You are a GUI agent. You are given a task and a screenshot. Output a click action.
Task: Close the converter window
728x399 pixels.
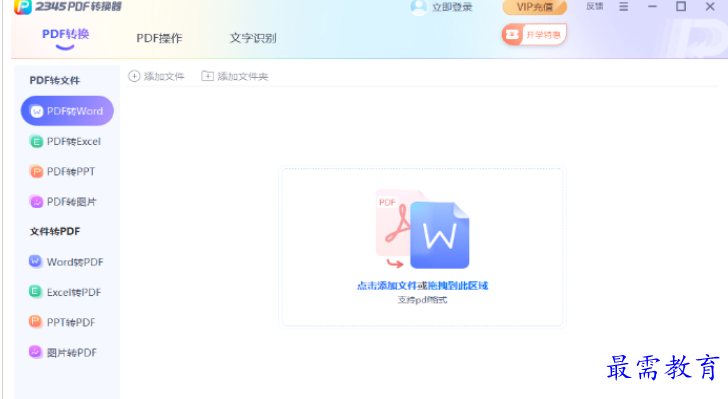pyautogui.click(x=710, y=7)
